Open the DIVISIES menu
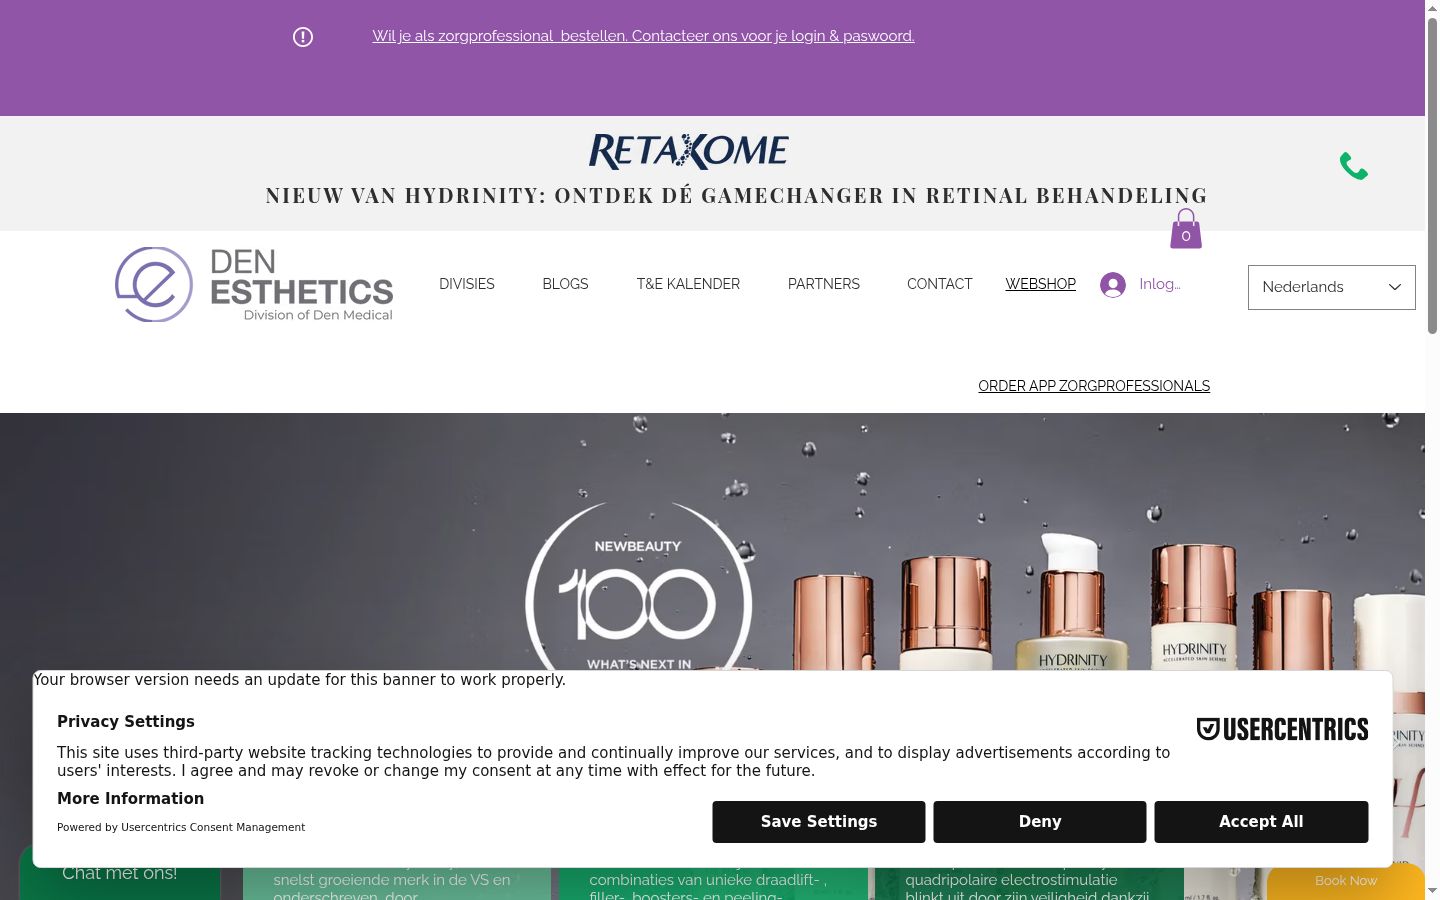The image size is (1440, 900). point(467,284)
